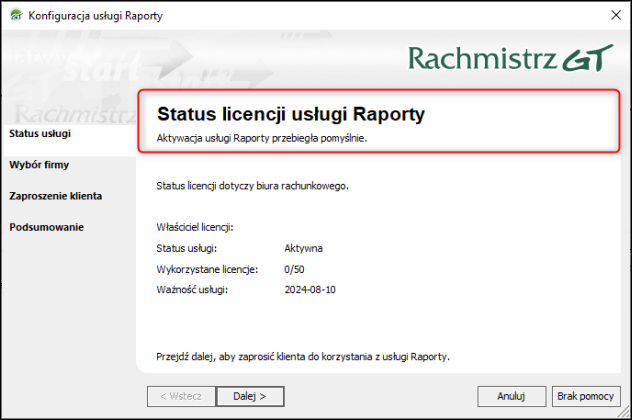Select the Status usługi step
Viewport: 632px width, 420px height.
(40, 133)
